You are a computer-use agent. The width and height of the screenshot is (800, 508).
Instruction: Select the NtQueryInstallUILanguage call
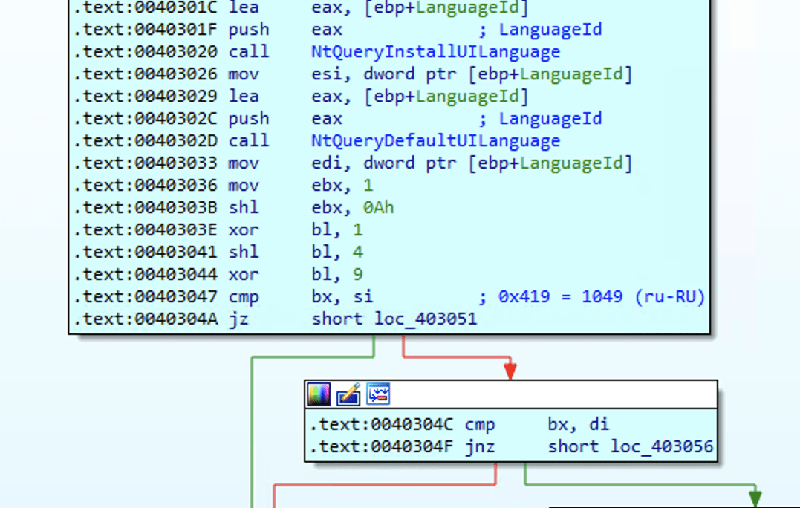pyautogui.click(x=435, y=52)
